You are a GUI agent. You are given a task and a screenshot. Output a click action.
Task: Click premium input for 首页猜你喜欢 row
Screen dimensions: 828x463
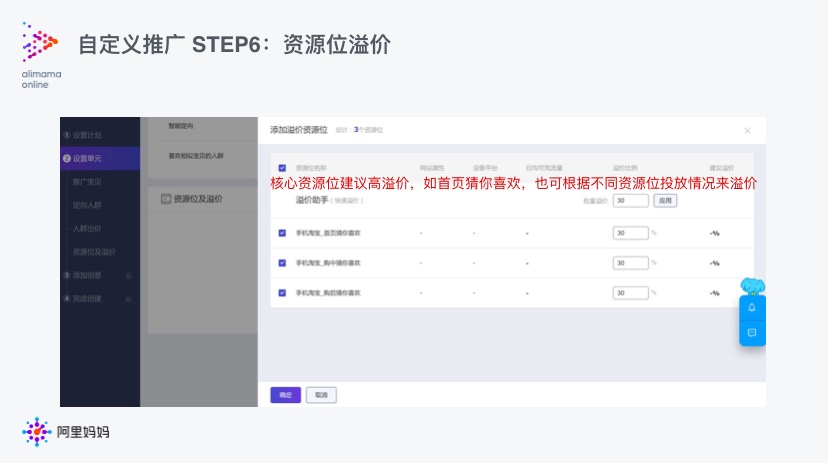pyautogui.click(x=631, y=233)
